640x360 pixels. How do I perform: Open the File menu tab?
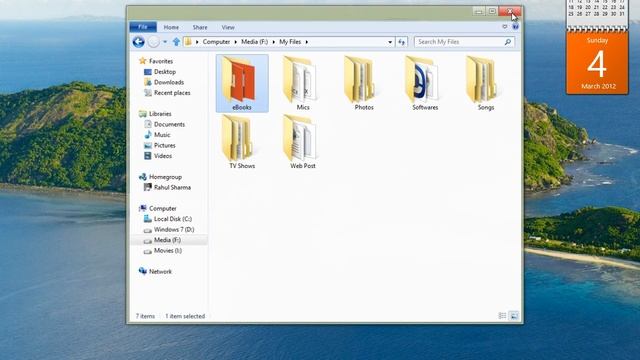click(143, 27)
